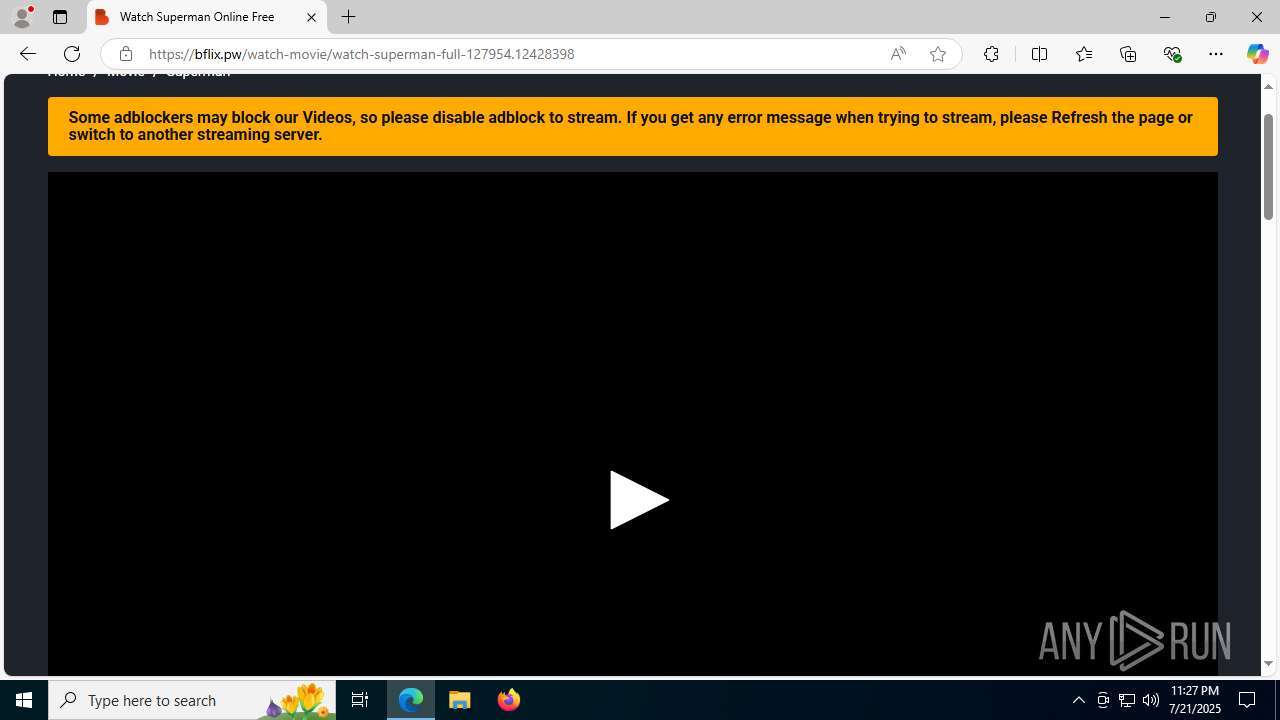The width and height of the screenshot is (1280, 720).
Task: Click the taskbar search box
Action: 192,700
